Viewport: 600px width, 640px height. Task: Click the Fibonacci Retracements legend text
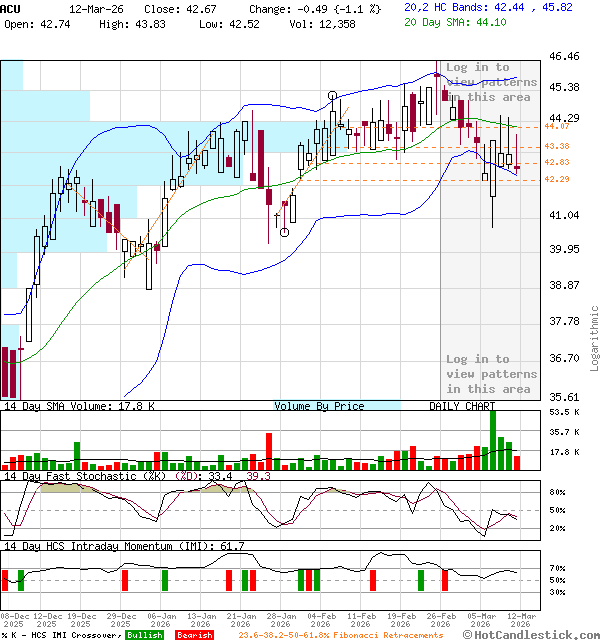pos(340,635)
